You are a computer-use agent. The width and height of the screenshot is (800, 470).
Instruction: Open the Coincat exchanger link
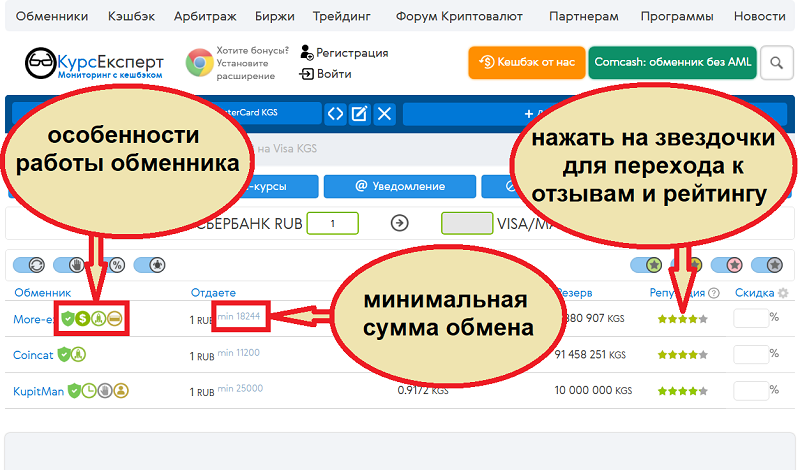pos(33,355)
